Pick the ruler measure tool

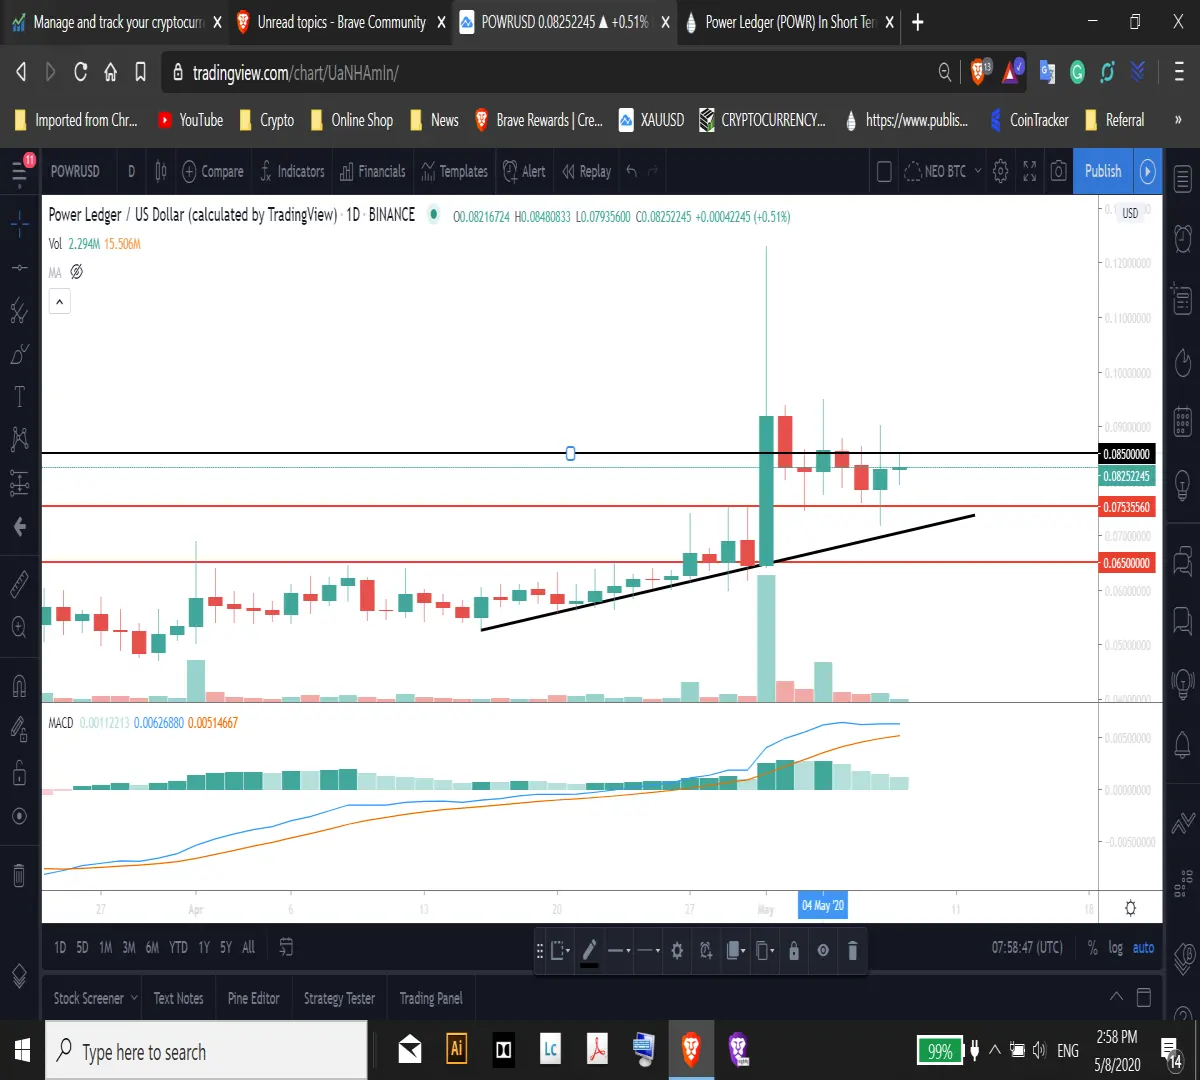point(19,585)
